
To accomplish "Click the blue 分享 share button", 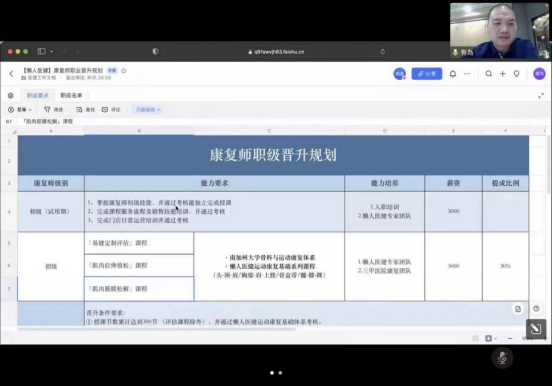I will [x=426, y=74].
